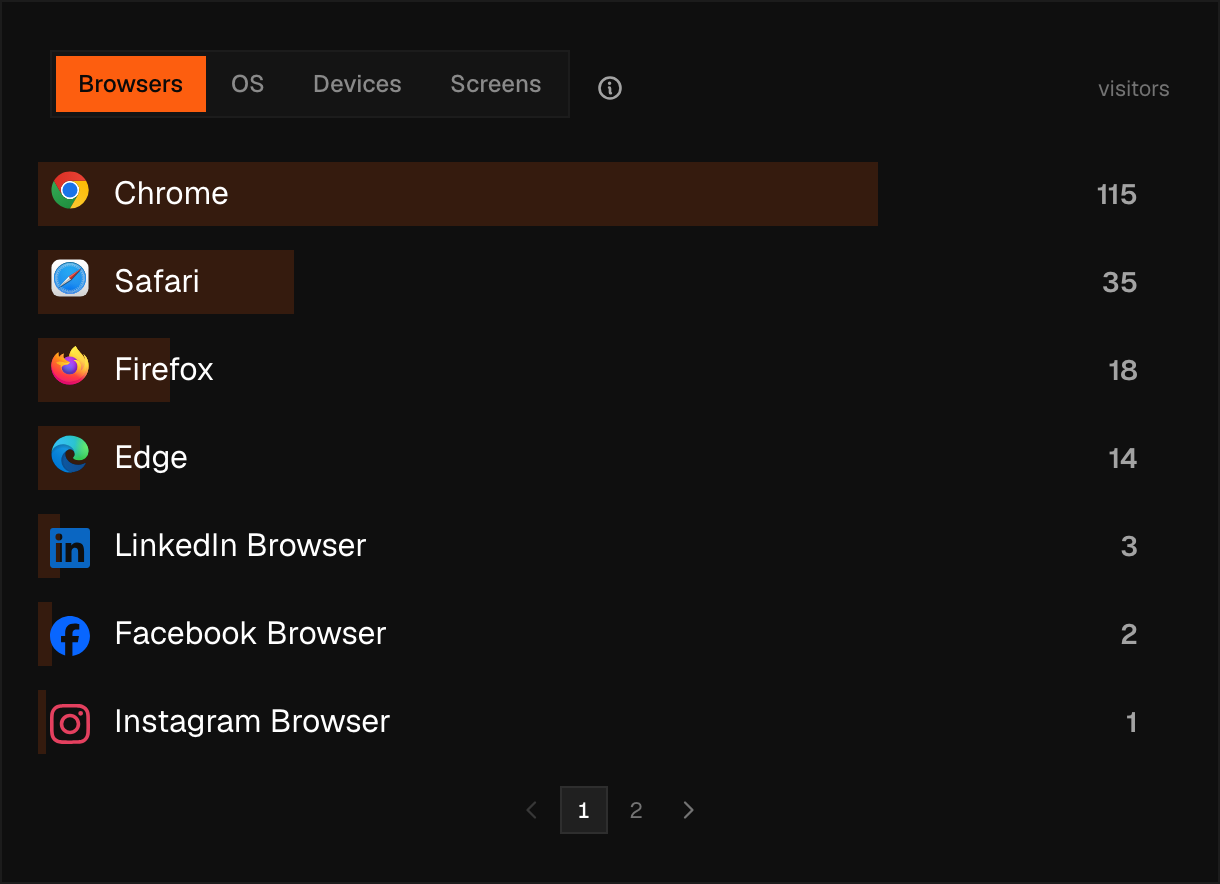Click the Chrome row label
The image size is (1220, 884).
(x=171, y=193)
